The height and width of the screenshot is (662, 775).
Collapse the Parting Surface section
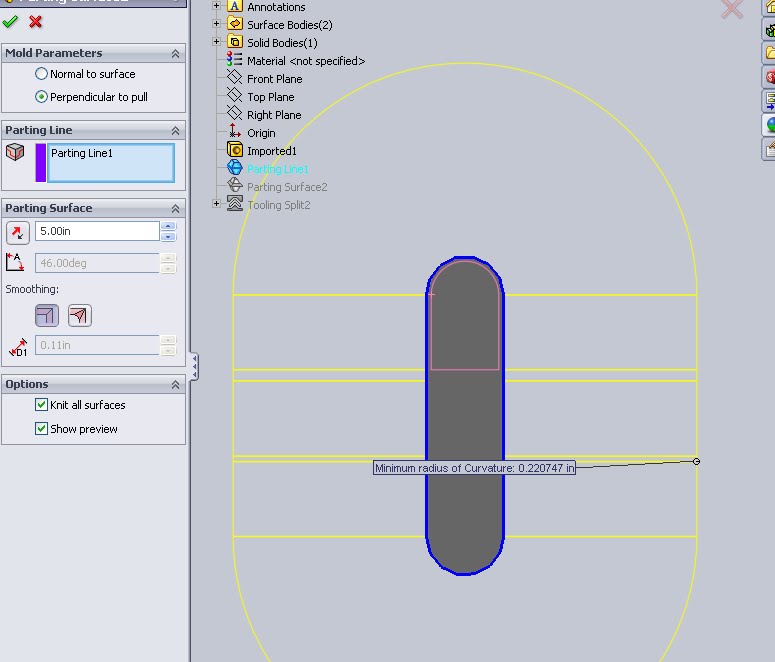(175, 209)
